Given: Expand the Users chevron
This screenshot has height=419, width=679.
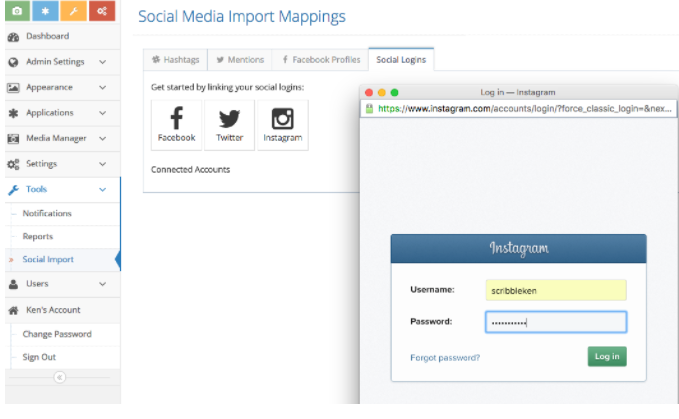Looking at the screenshot, I should coord(103,284).
